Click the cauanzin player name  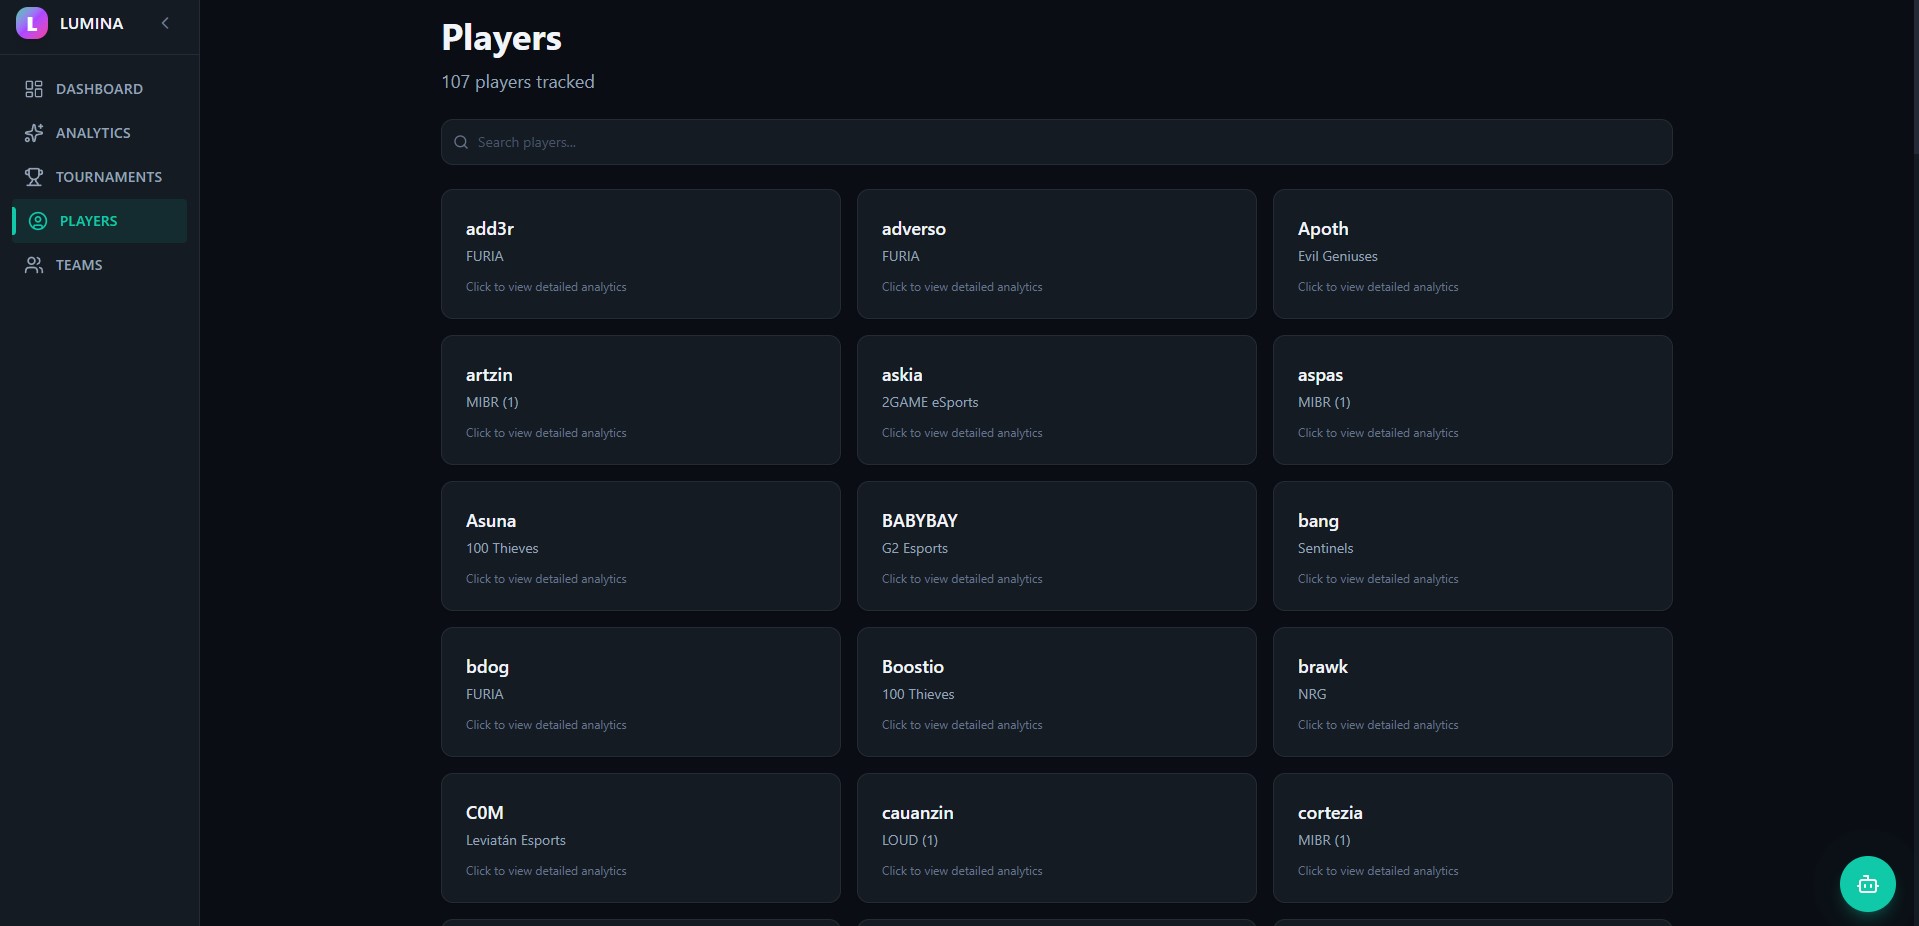click(918, 813)
